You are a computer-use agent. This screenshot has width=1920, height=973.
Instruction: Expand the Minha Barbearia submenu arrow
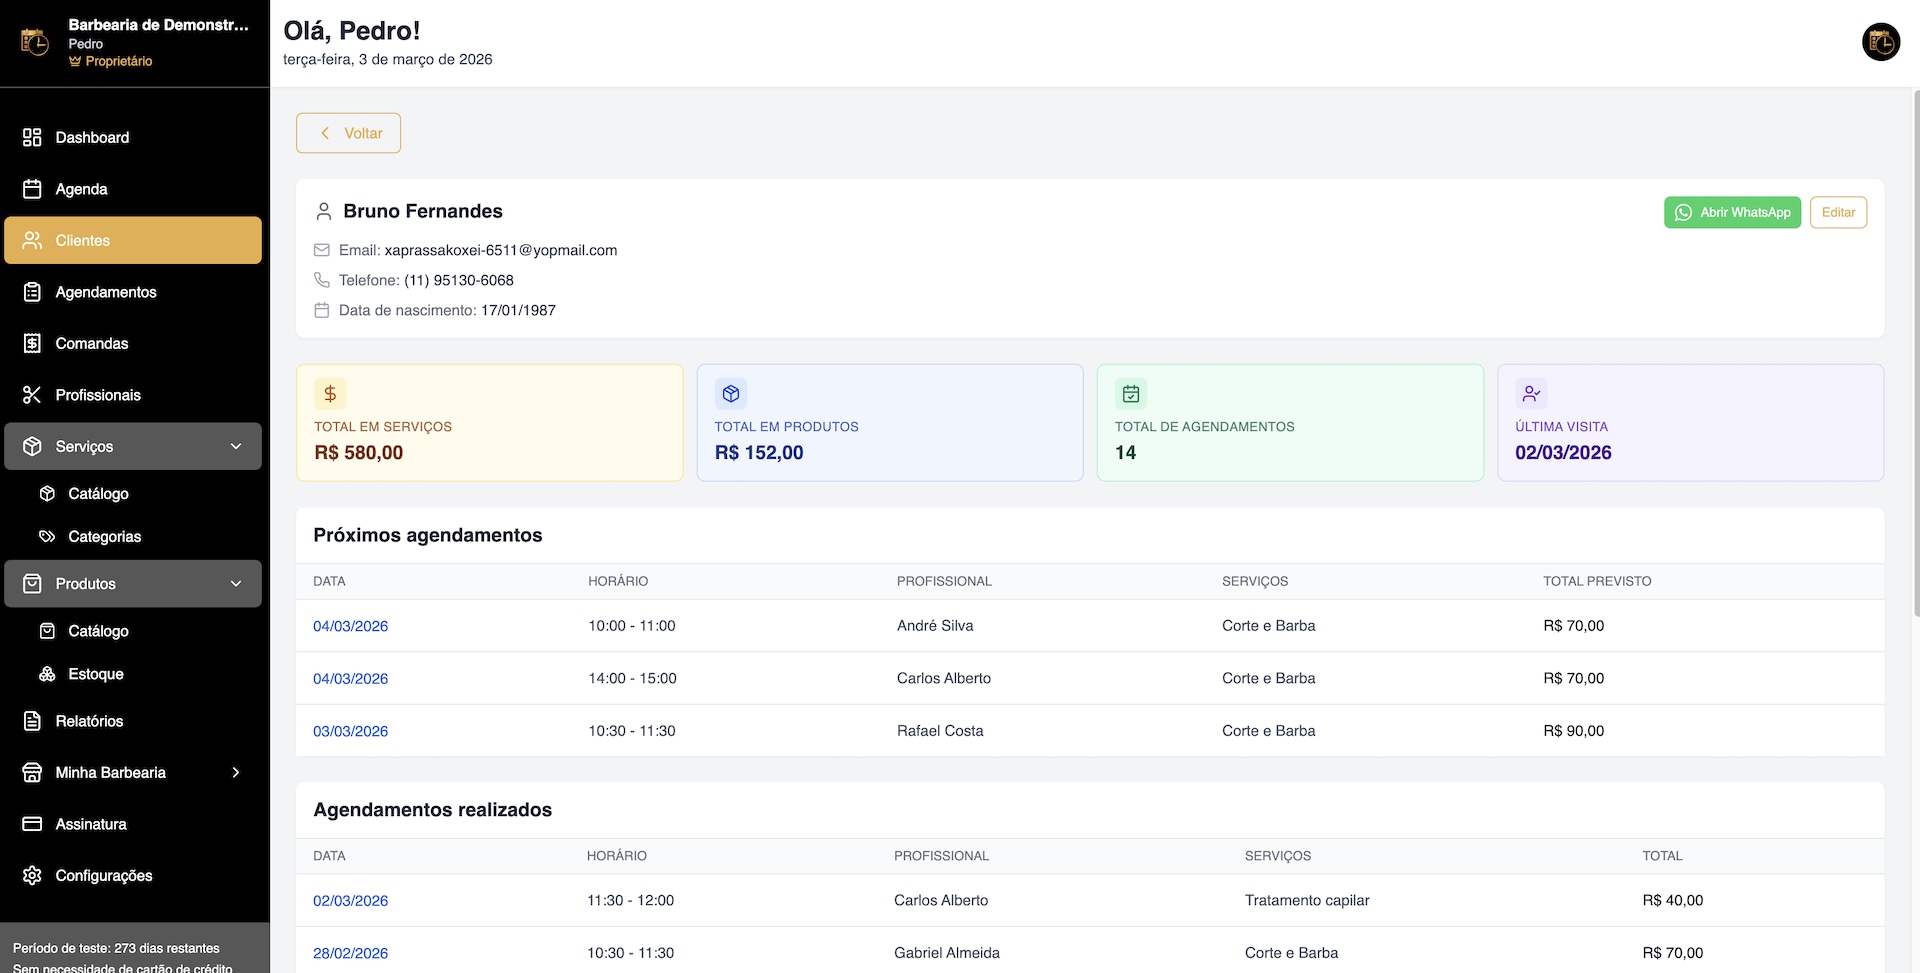click(x=236, y=772)
